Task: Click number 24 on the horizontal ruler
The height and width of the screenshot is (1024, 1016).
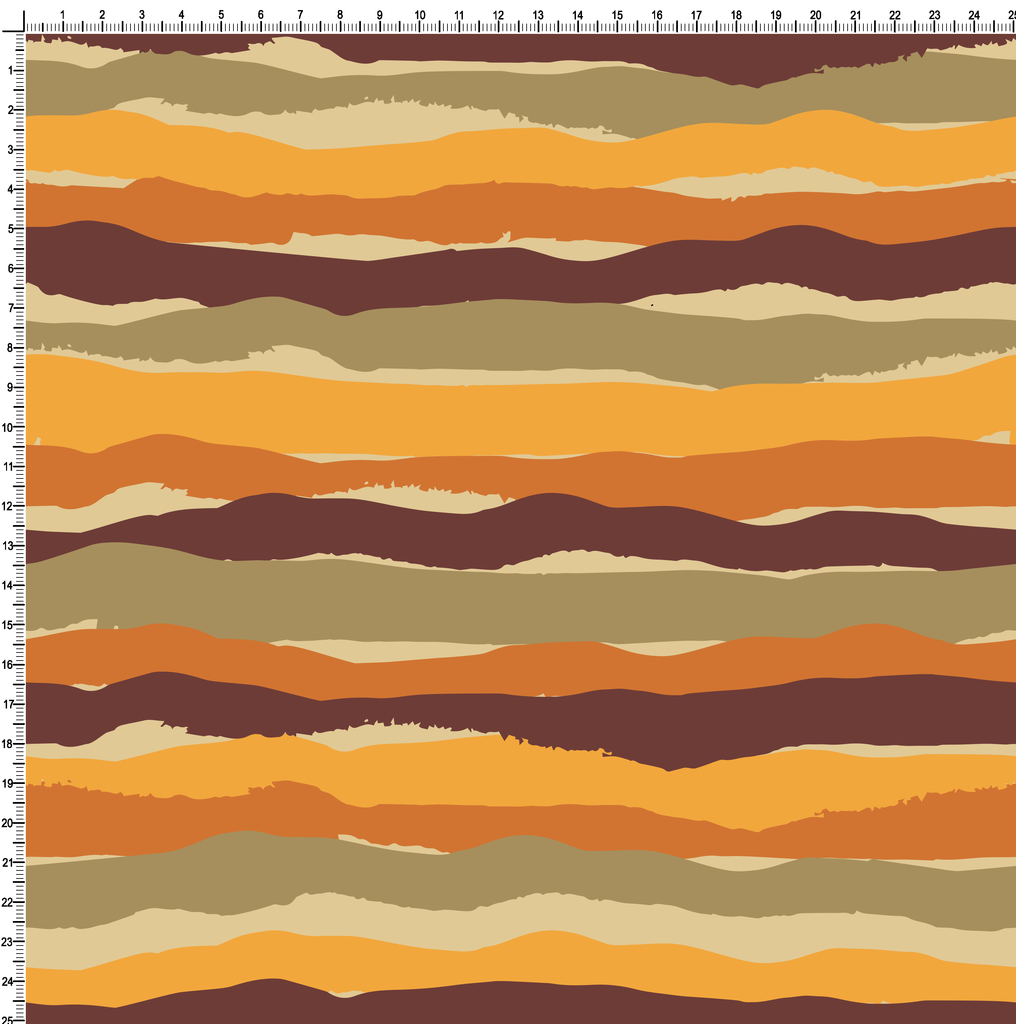Action: point(974,14)
